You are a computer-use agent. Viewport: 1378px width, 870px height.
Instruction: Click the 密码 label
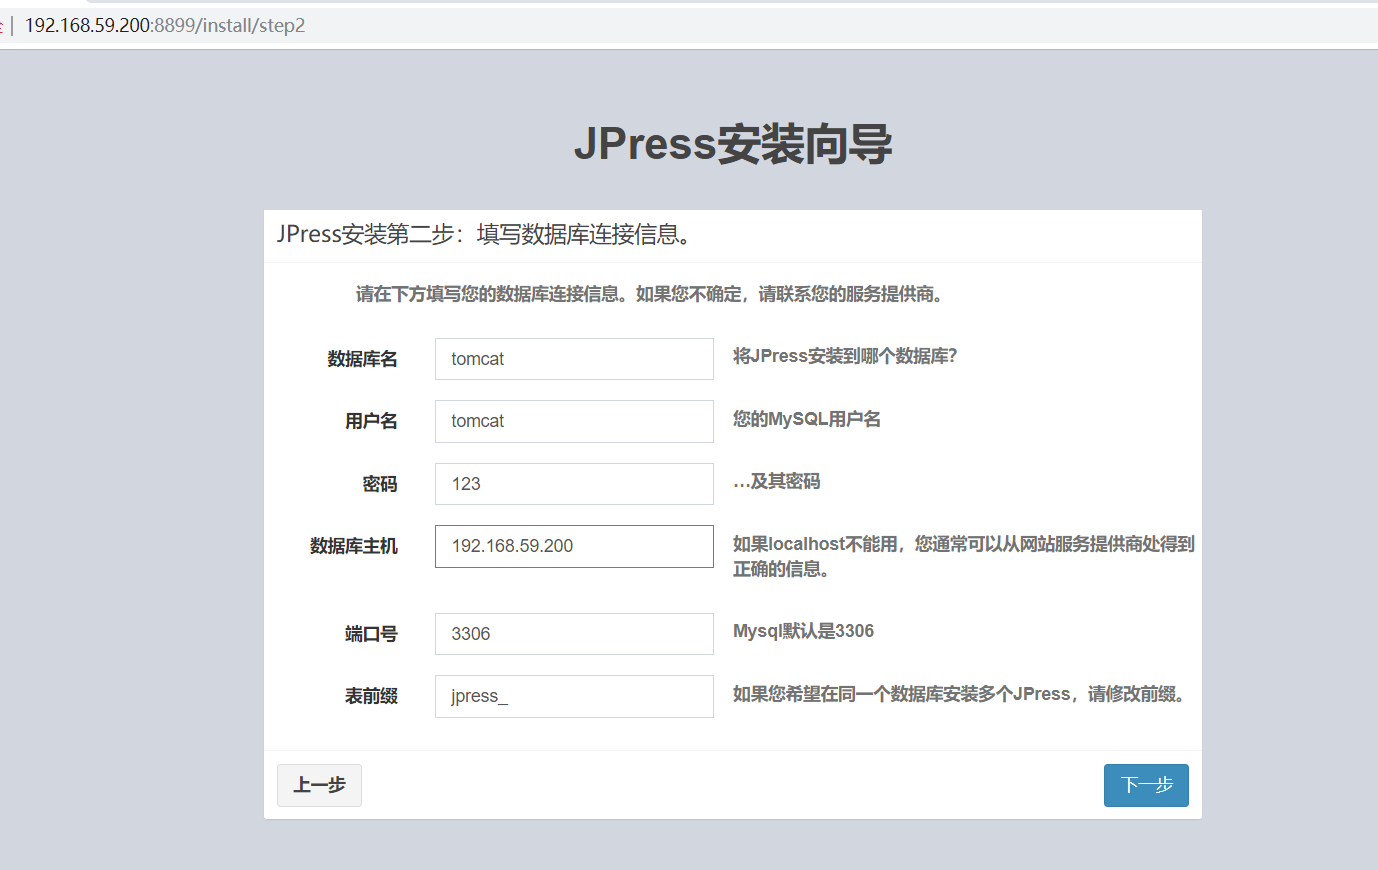[380, 484]
